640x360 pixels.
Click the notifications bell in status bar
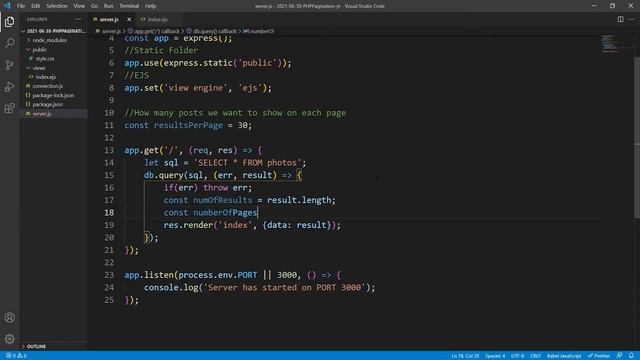pos(631,356)
